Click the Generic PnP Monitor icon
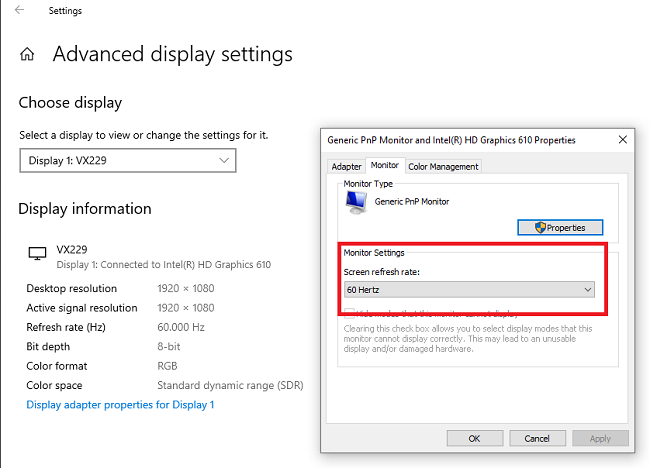The image size is (650, 468). coord(356,202)
